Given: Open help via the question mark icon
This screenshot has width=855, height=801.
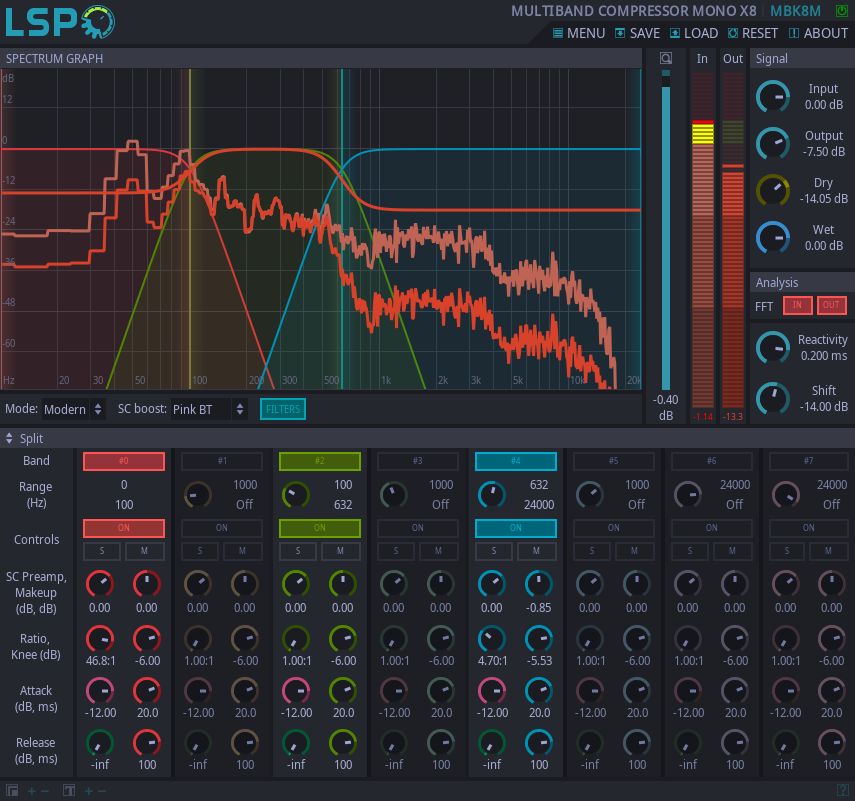Looking at the screenshot, I should click(842, 790).
